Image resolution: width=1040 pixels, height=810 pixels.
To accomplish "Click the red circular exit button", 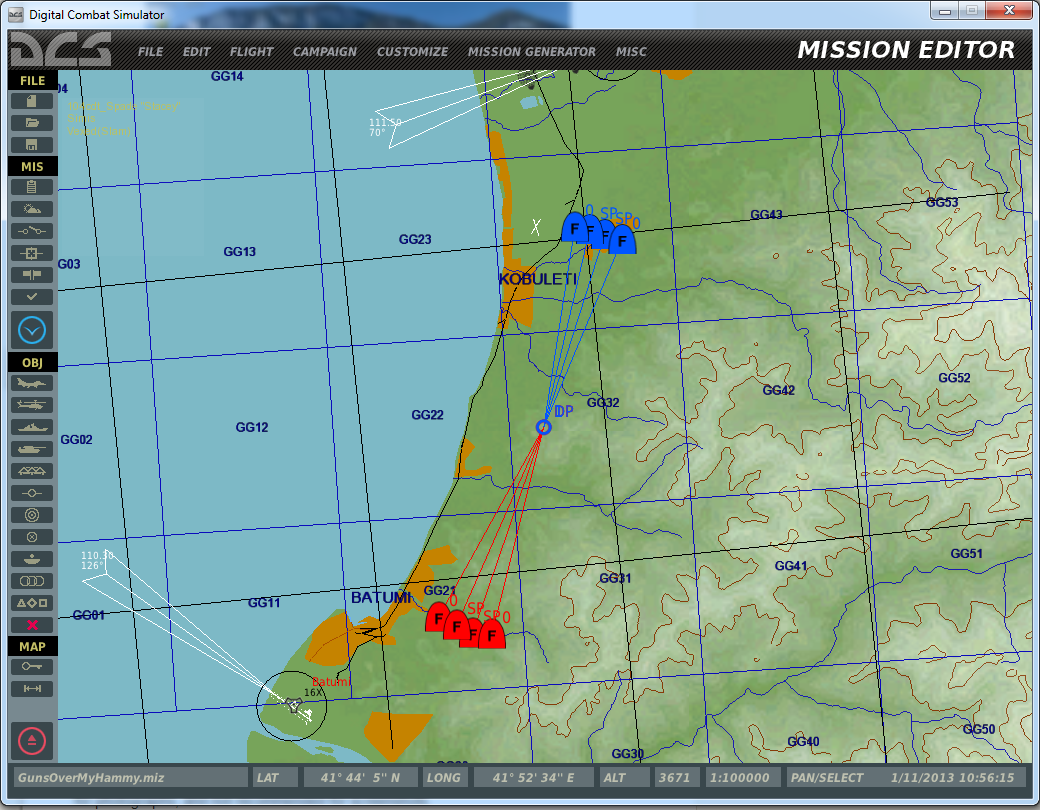I will tap(32, 741).
